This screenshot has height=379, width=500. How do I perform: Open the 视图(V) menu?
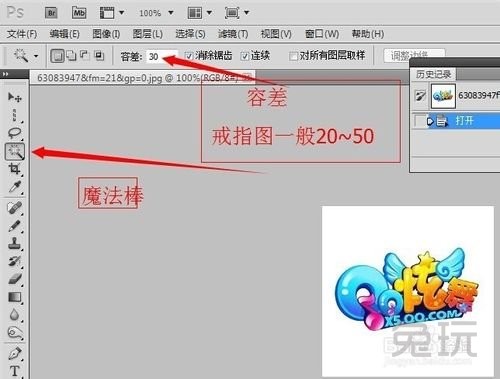pos(276,34)
